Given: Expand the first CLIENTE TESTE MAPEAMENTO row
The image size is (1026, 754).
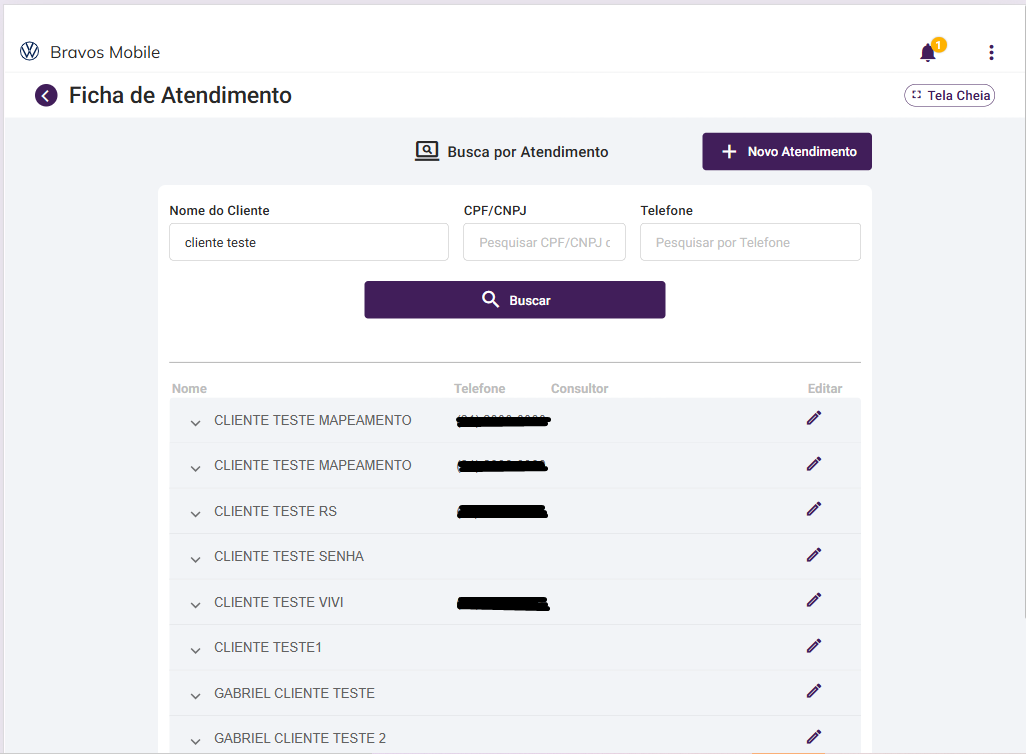Looking at the screenshot, I should click(x=196, y=423).
